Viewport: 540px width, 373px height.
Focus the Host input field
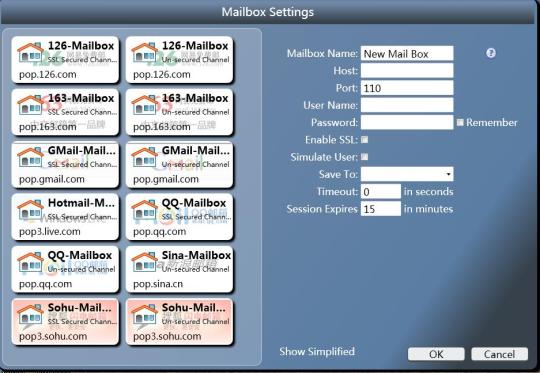407,71
